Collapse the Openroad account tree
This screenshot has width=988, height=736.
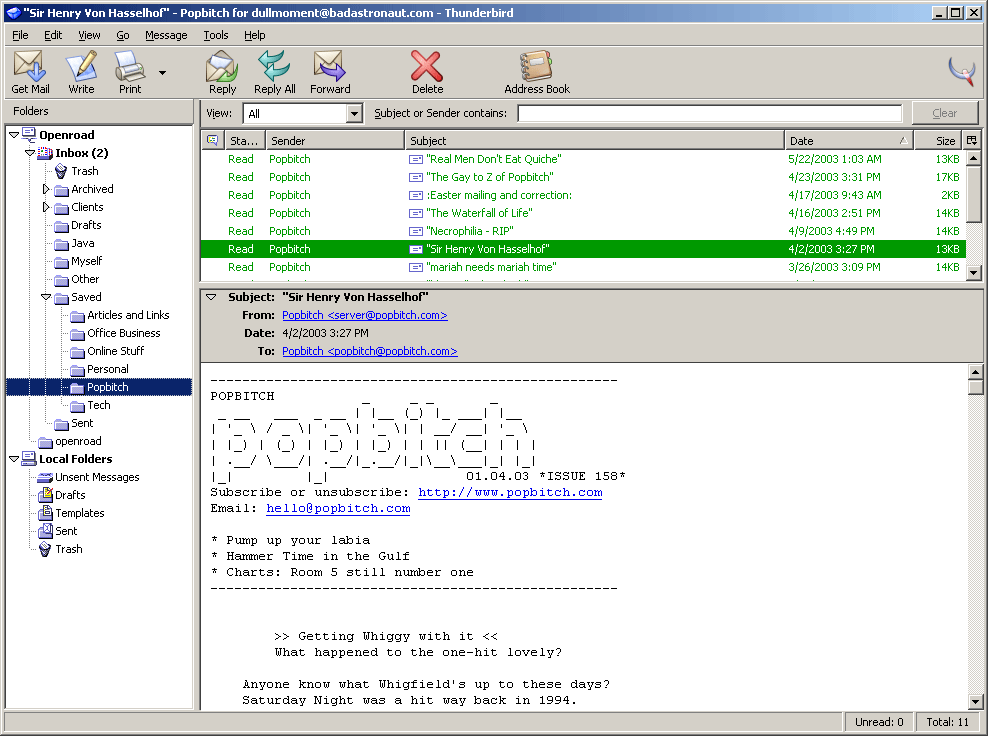pos(14,135)
